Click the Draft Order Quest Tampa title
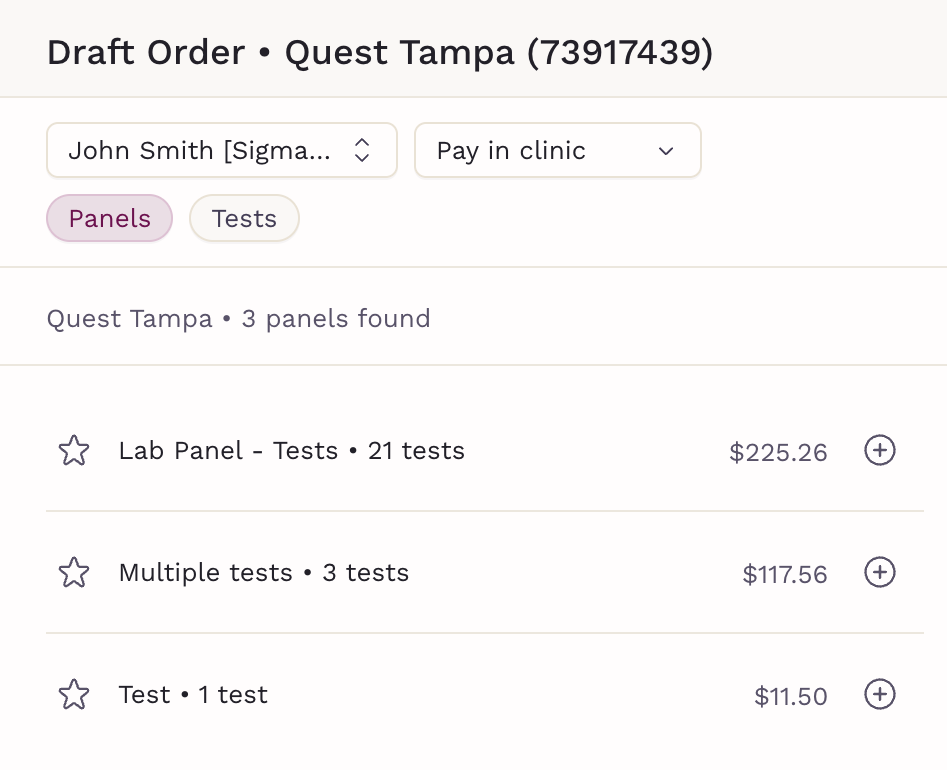The height and width of the screenshot is (770, 947). 380,52
